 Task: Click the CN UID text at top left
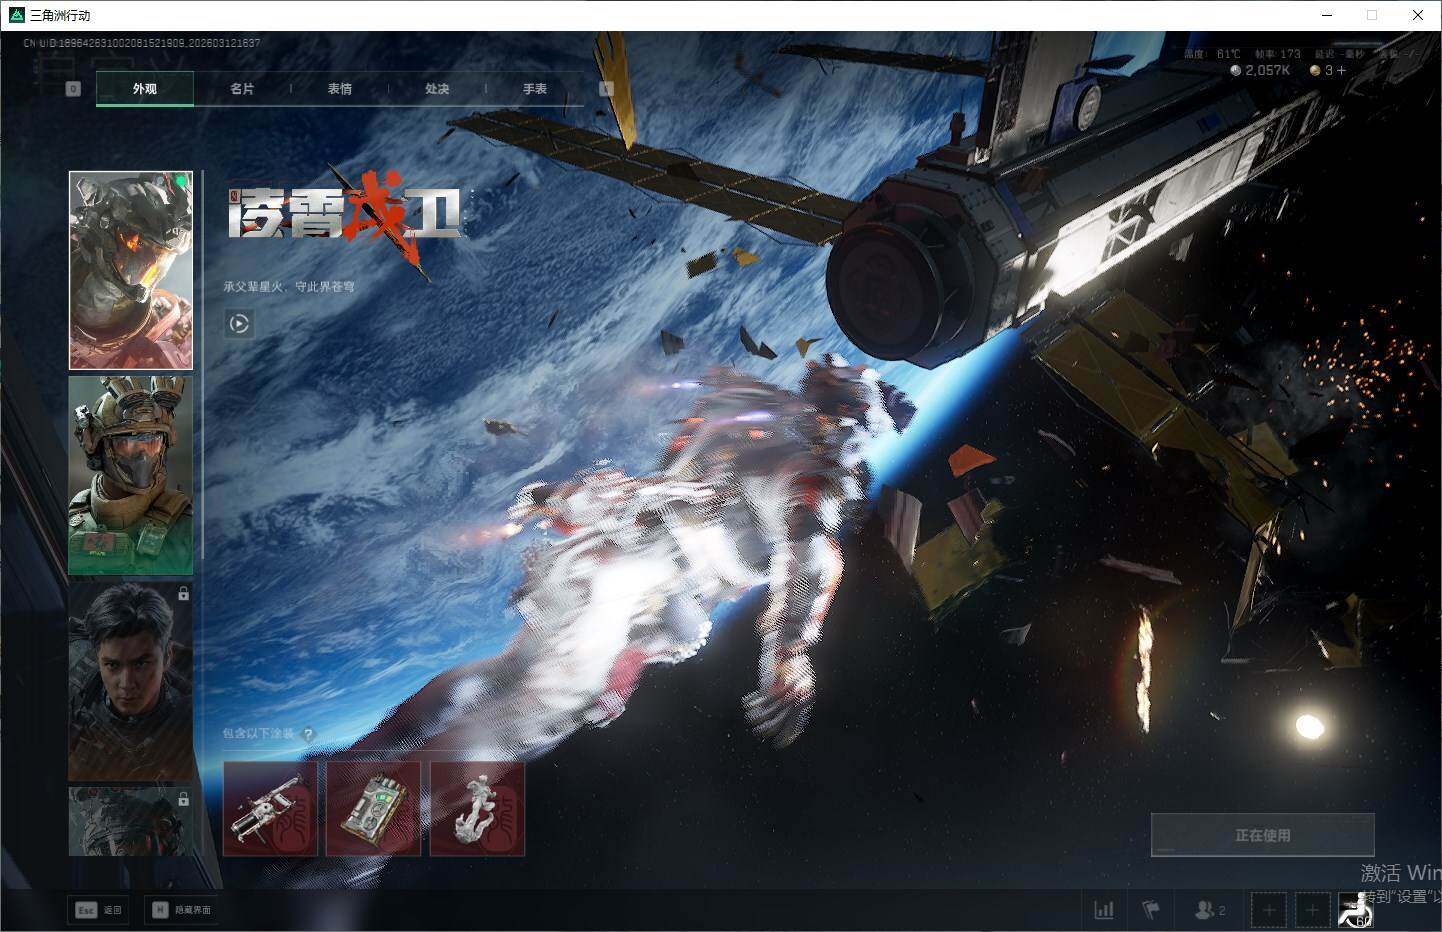142,43
